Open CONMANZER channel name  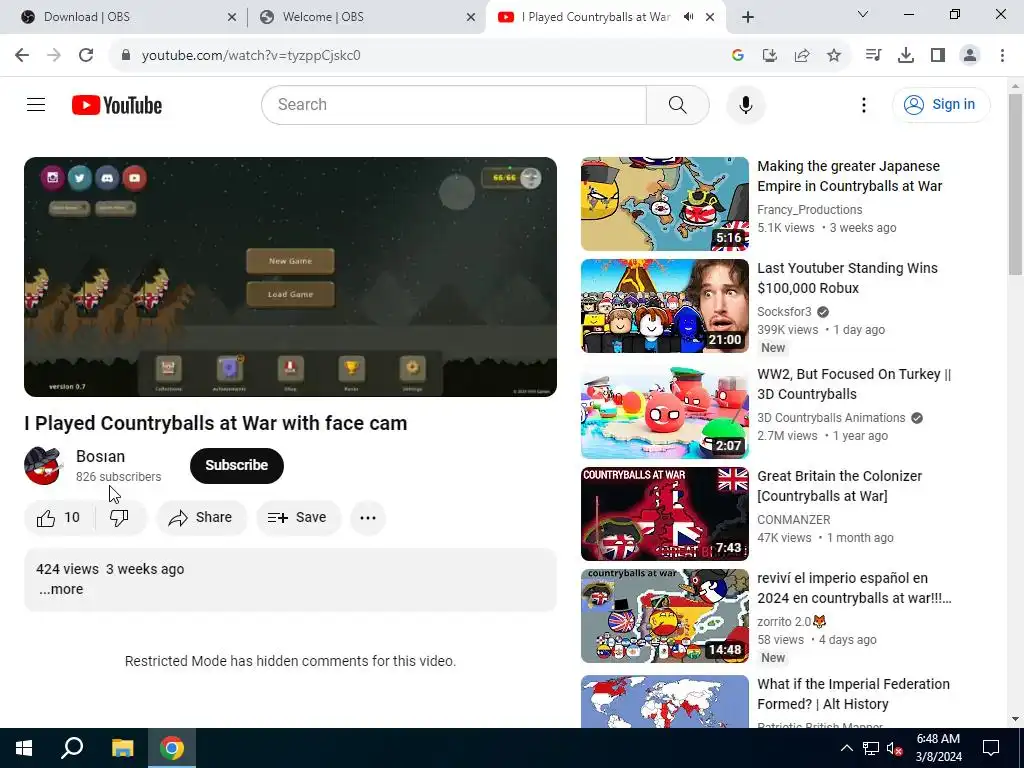pos(793,520)
